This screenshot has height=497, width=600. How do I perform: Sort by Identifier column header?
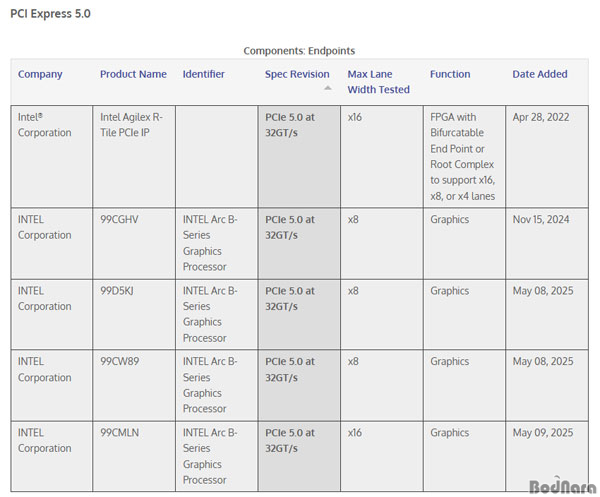[203, 74]
